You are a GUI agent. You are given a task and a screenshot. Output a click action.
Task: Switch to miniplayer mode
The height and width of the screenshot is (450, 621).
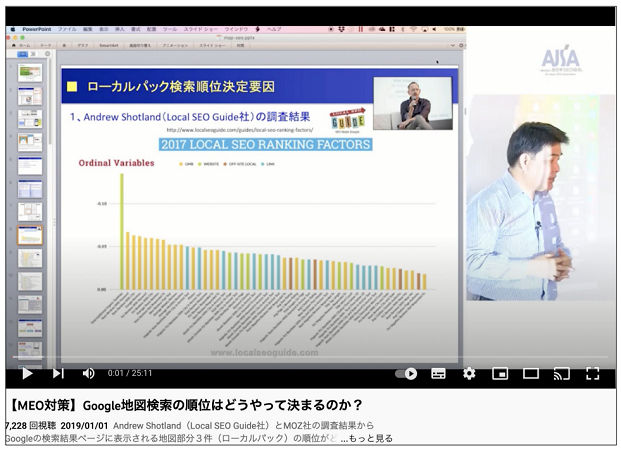click(500, 373)
